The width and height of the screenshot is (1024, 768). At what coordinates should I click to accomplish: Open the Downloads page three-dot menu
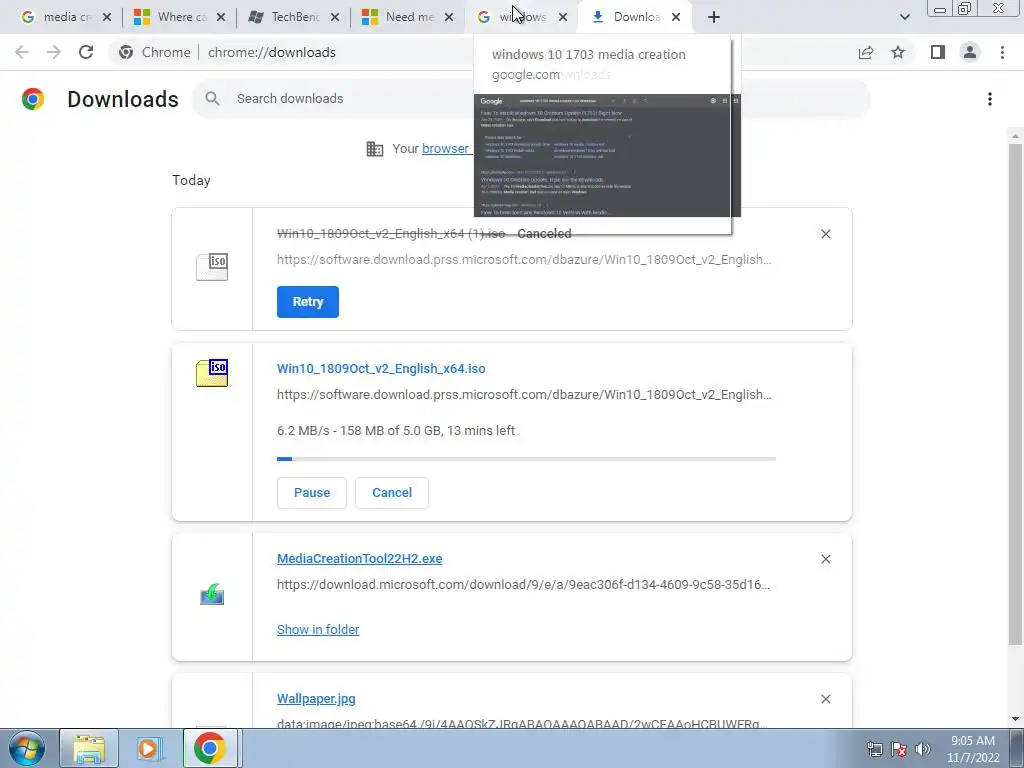pos(990,99)
